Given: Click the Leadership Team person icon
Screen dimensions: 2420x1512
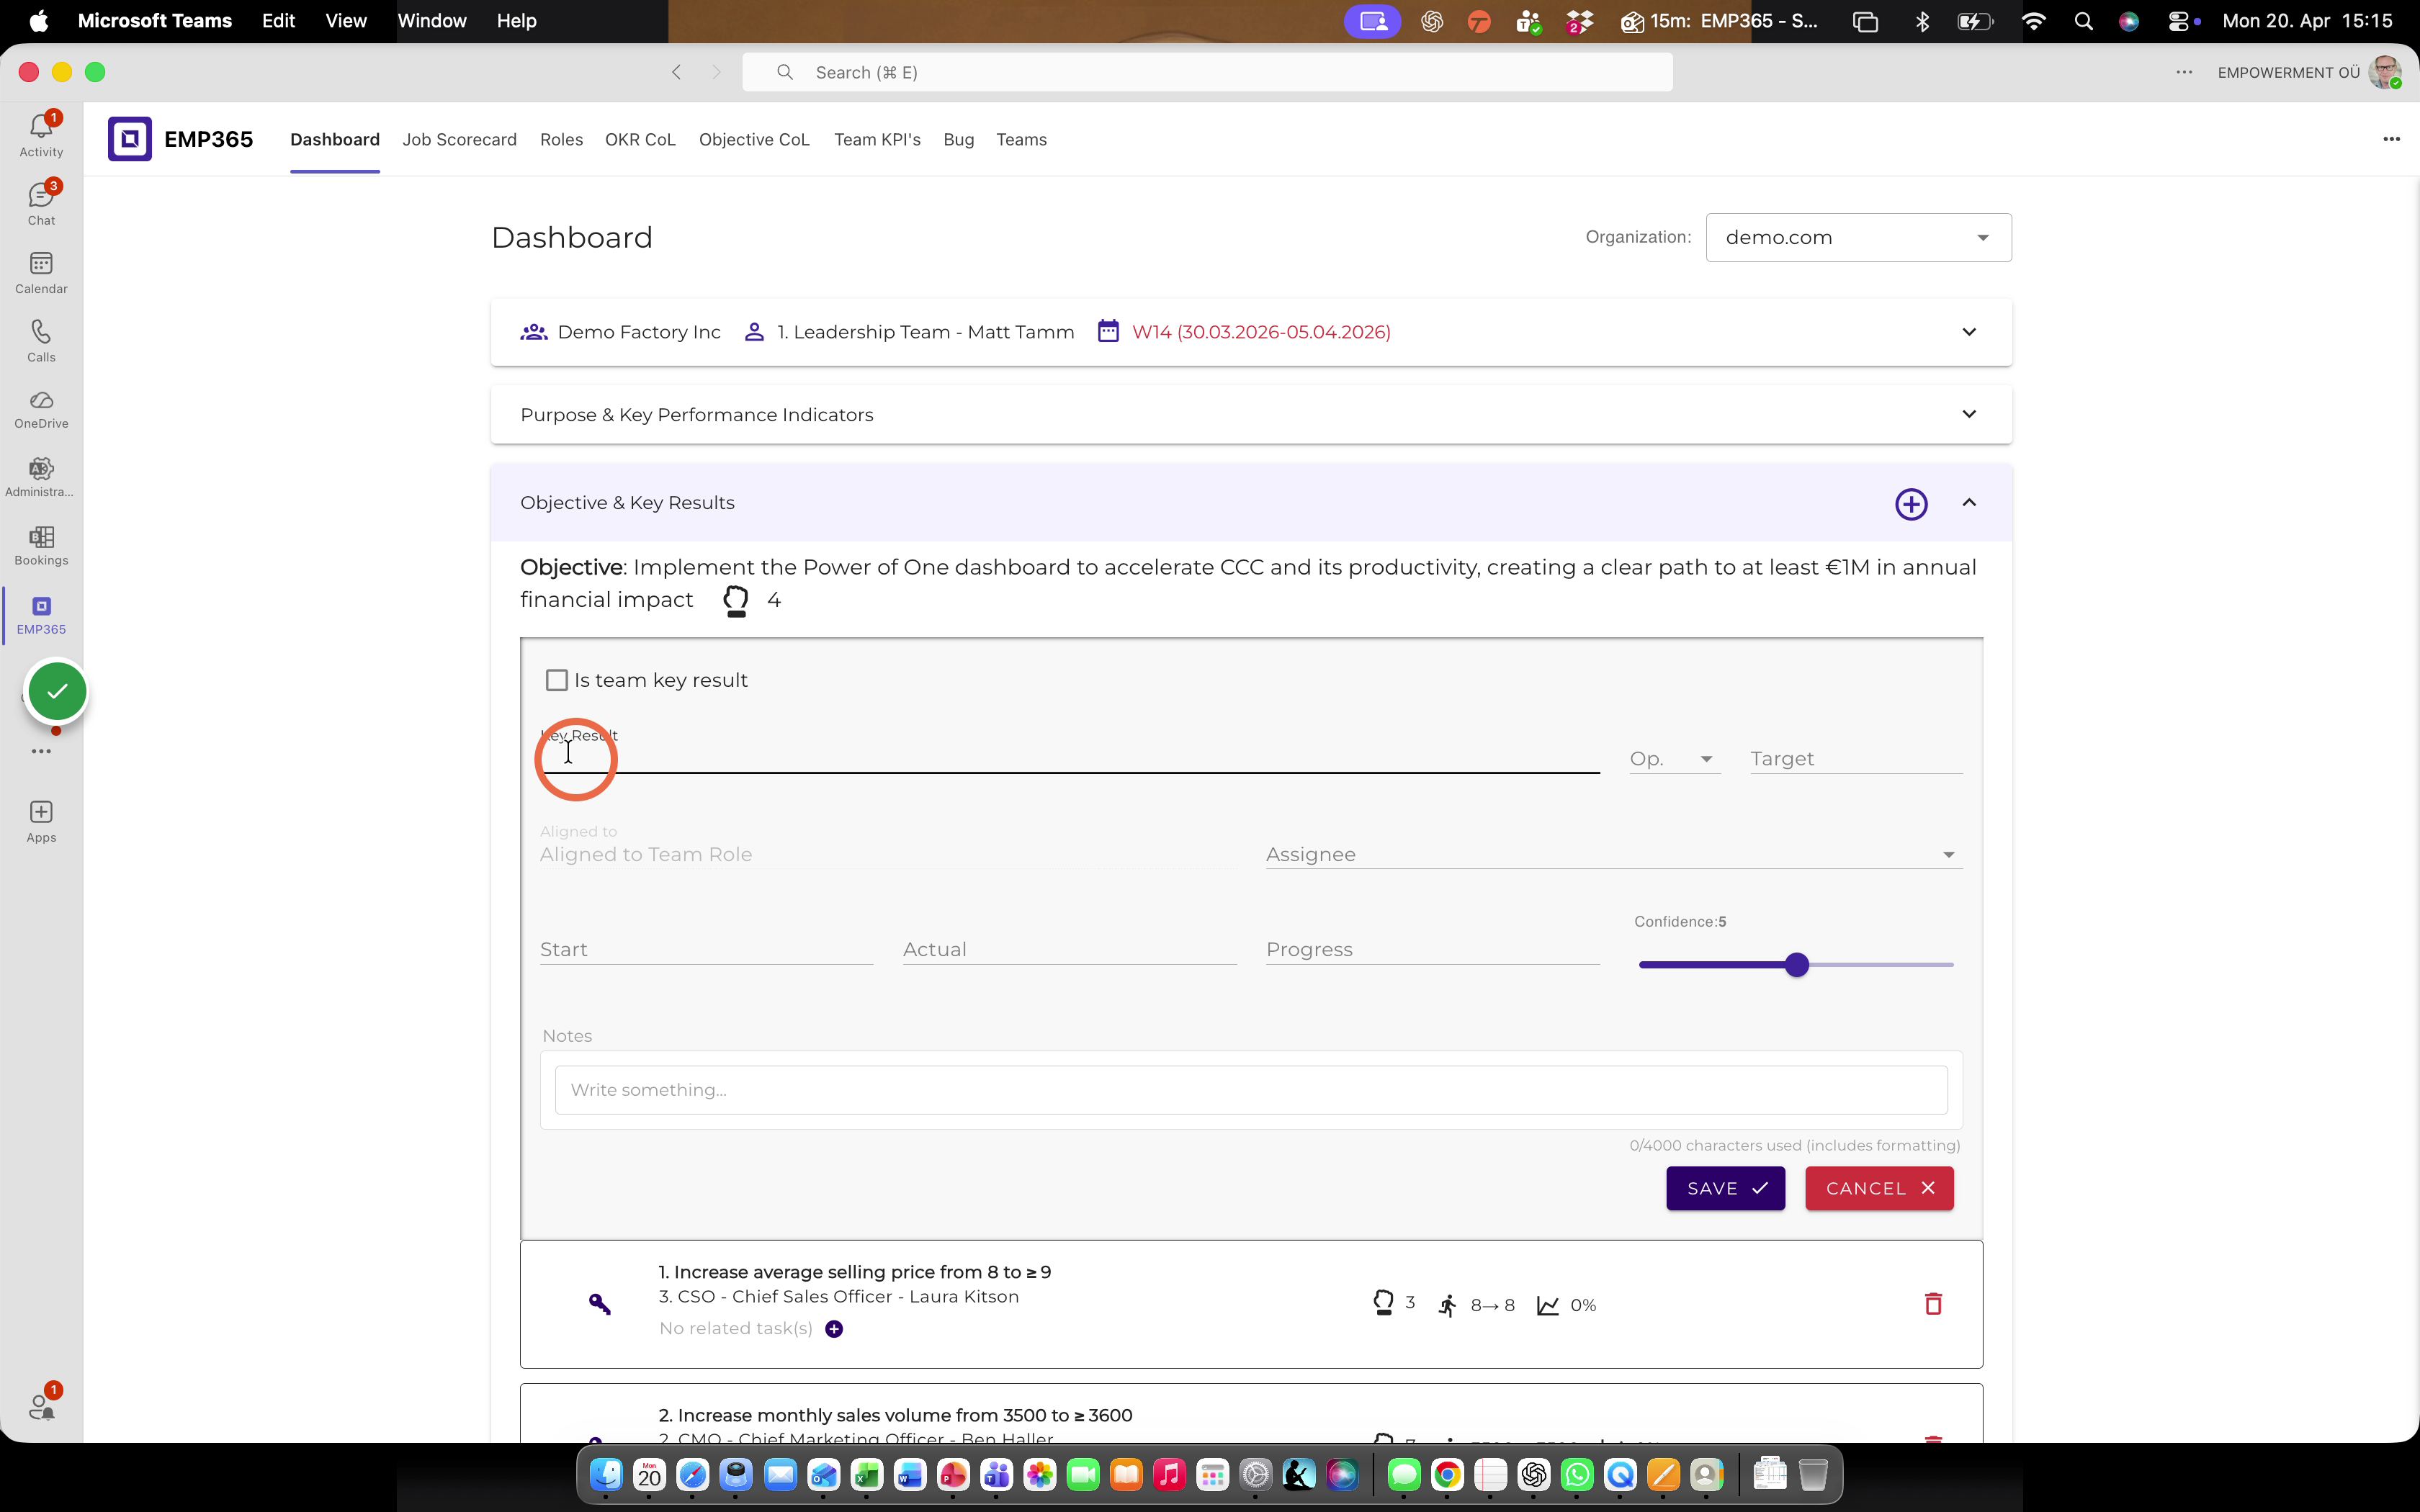Looking at the screenshot, I should coord(754,331).
